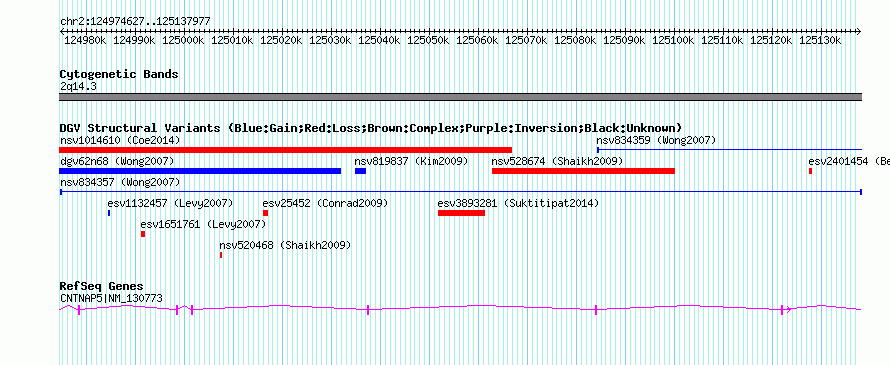890x365 pixels.
Task: Click the esv2401454 label at right edge
Action: point(849,161)
